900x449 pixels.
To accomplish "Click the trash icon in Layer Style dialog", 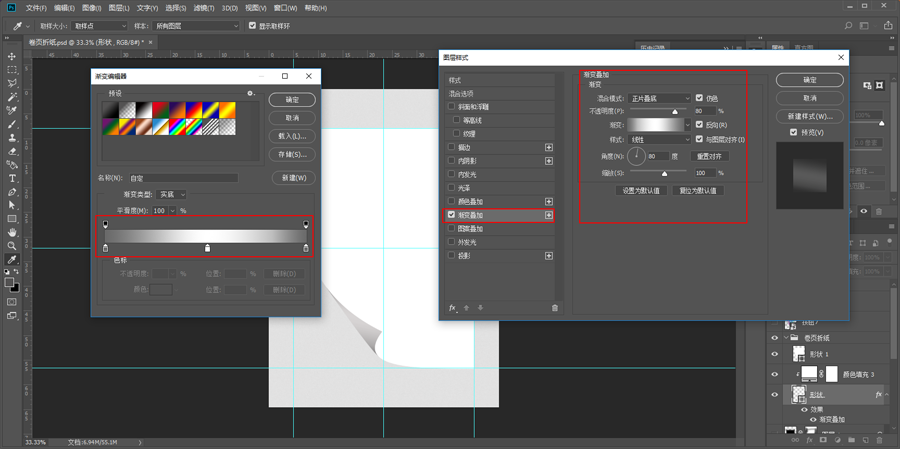I will tap(555, 308).
